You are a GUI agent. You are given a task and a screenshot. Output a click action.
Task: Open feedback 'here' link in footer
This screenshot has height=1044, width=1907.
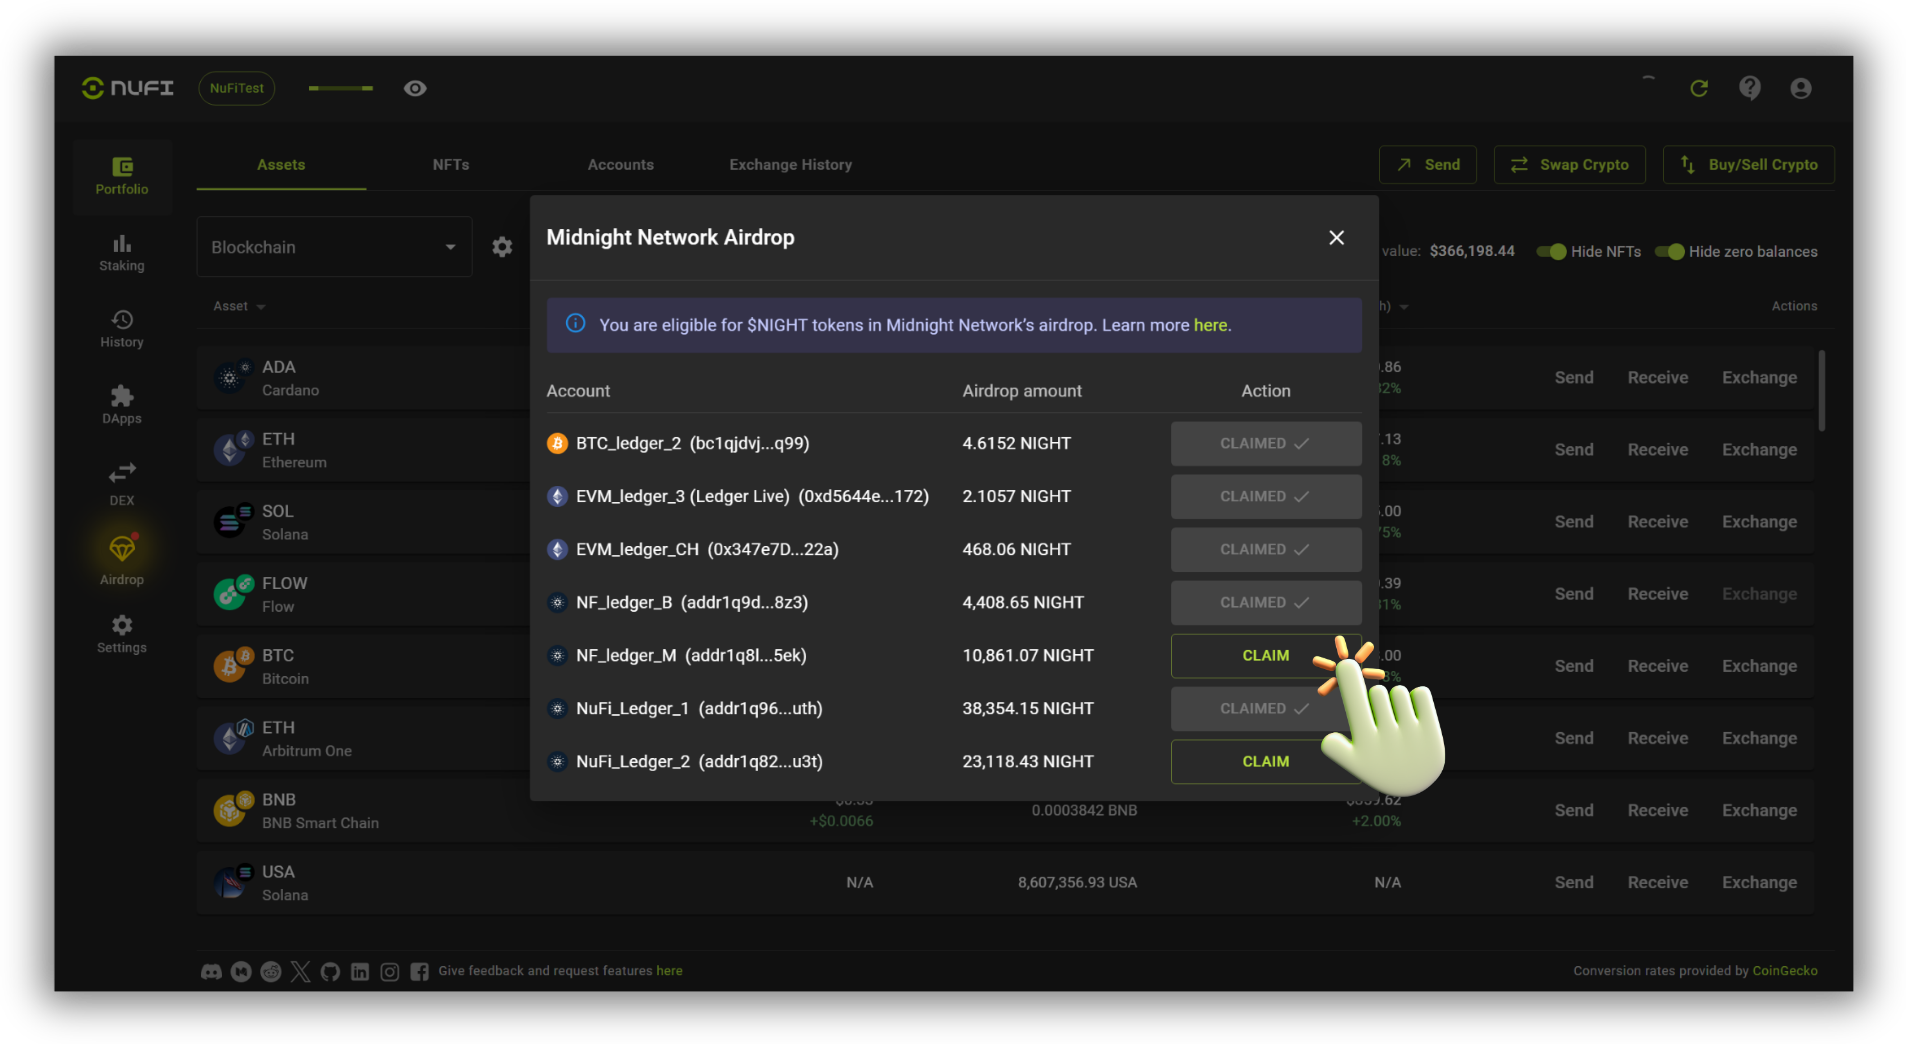coord(669,971)
